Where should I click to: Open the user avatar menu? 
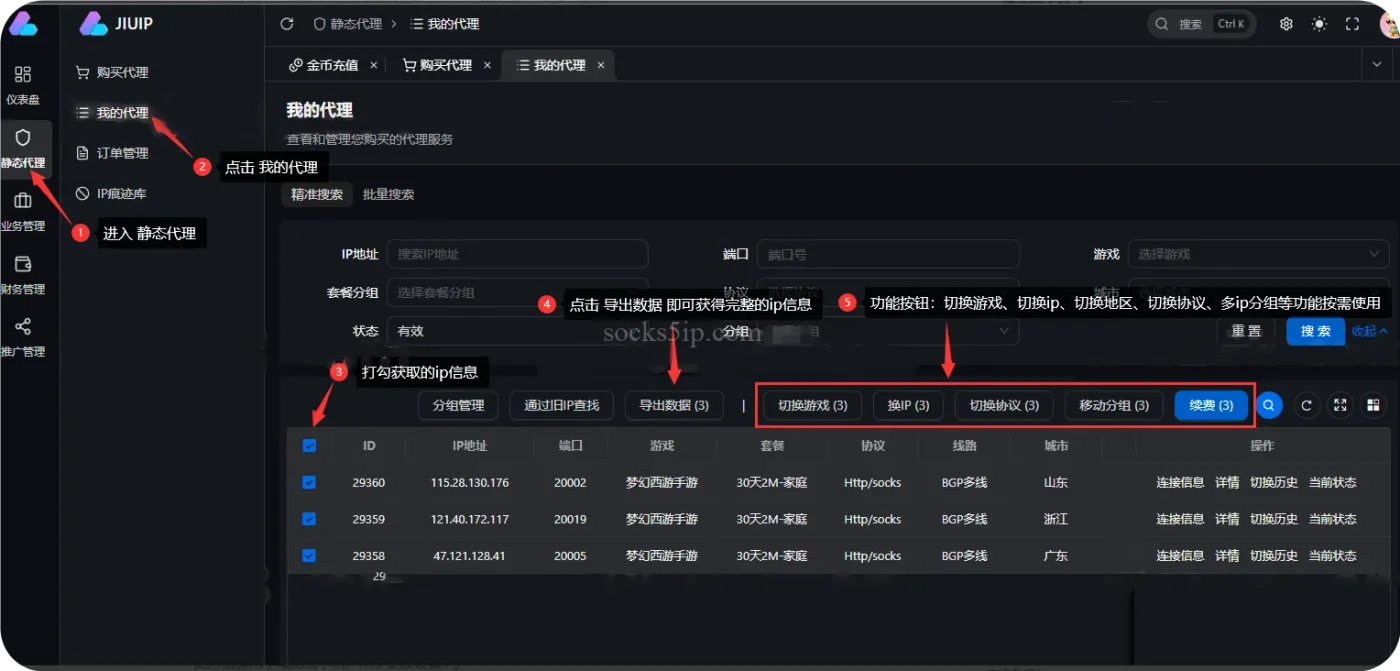pyautogui.click(x=1389, y=24)
